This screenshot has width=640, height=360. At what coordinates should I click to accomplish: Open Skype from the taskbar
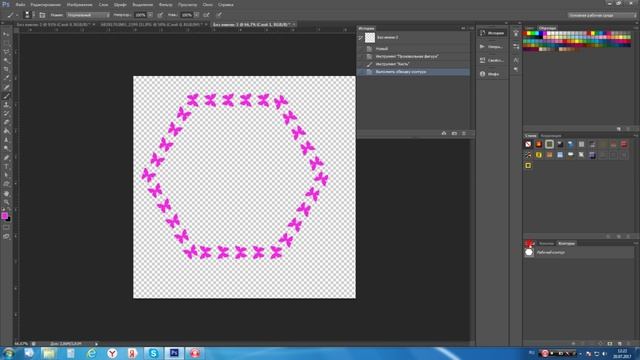153,353
